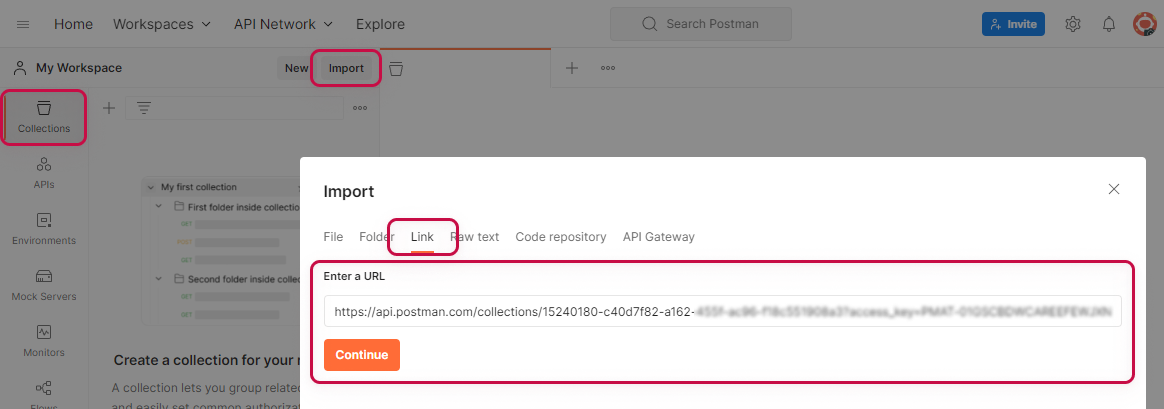Open the Settings gear icon
The width and height of the screenshot is (1164, 409).
pos(1073,24)
